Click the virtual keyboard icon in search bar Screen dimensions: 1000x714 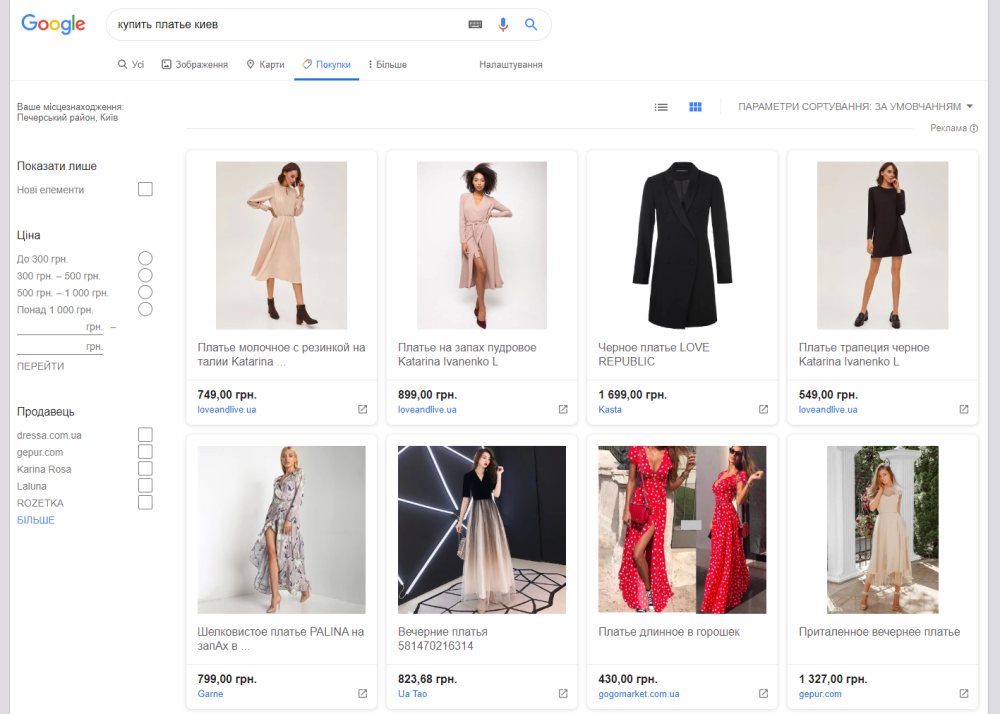pyautogui.click(x=475, y=24)
